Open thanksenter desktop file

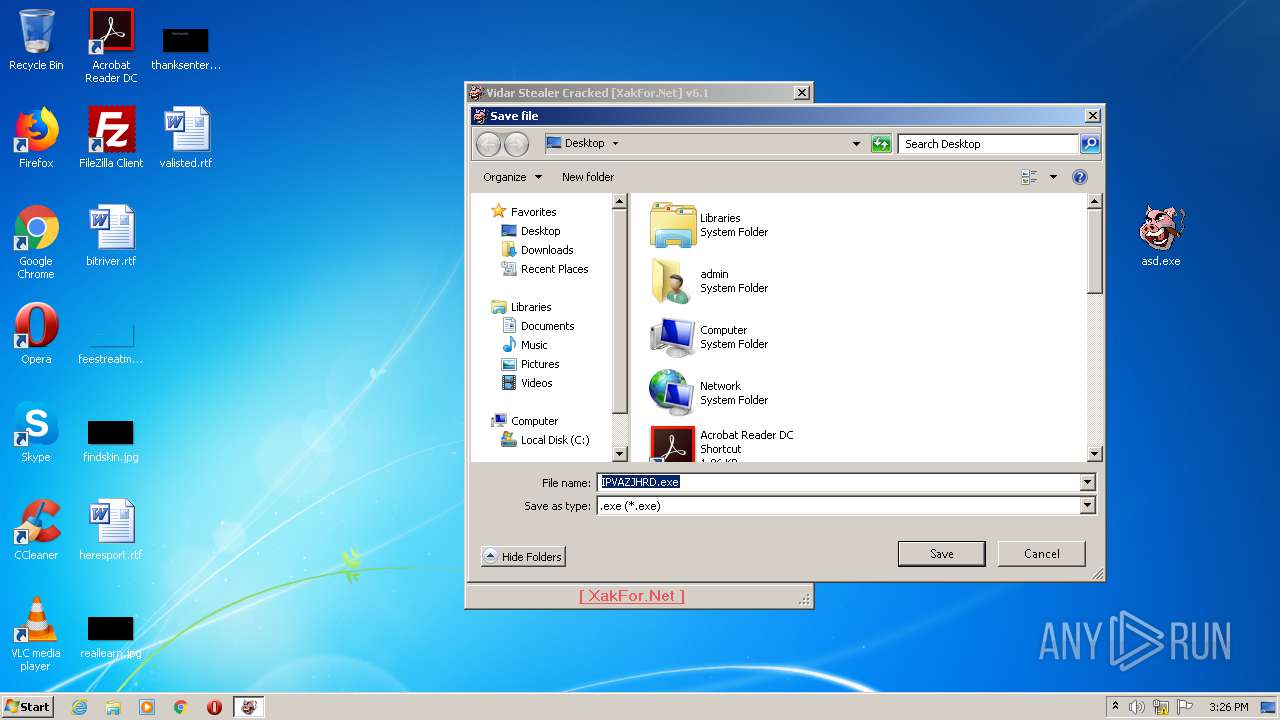pos(186,47)
